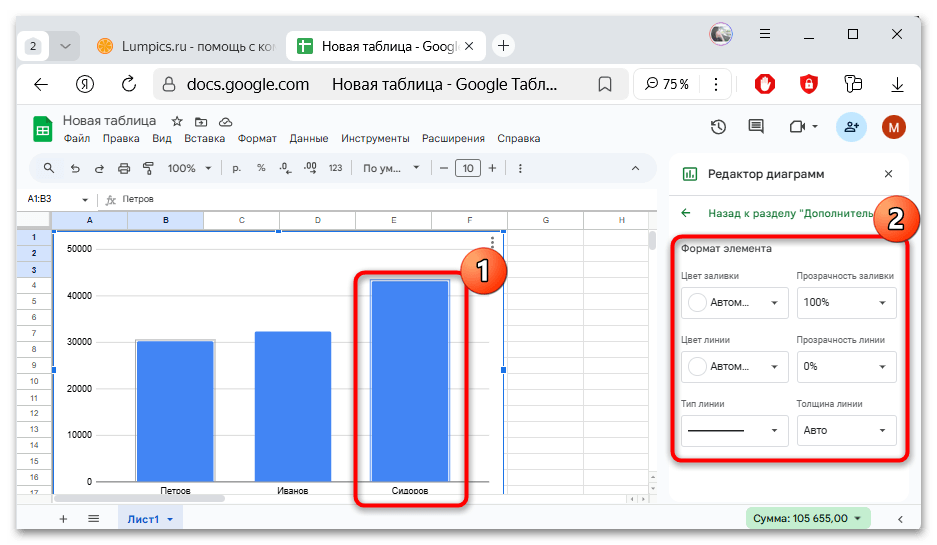Open the Цвет заливки color picker
Screen dimensions: 937x545
pyautogui.click(x=734, y=303)
